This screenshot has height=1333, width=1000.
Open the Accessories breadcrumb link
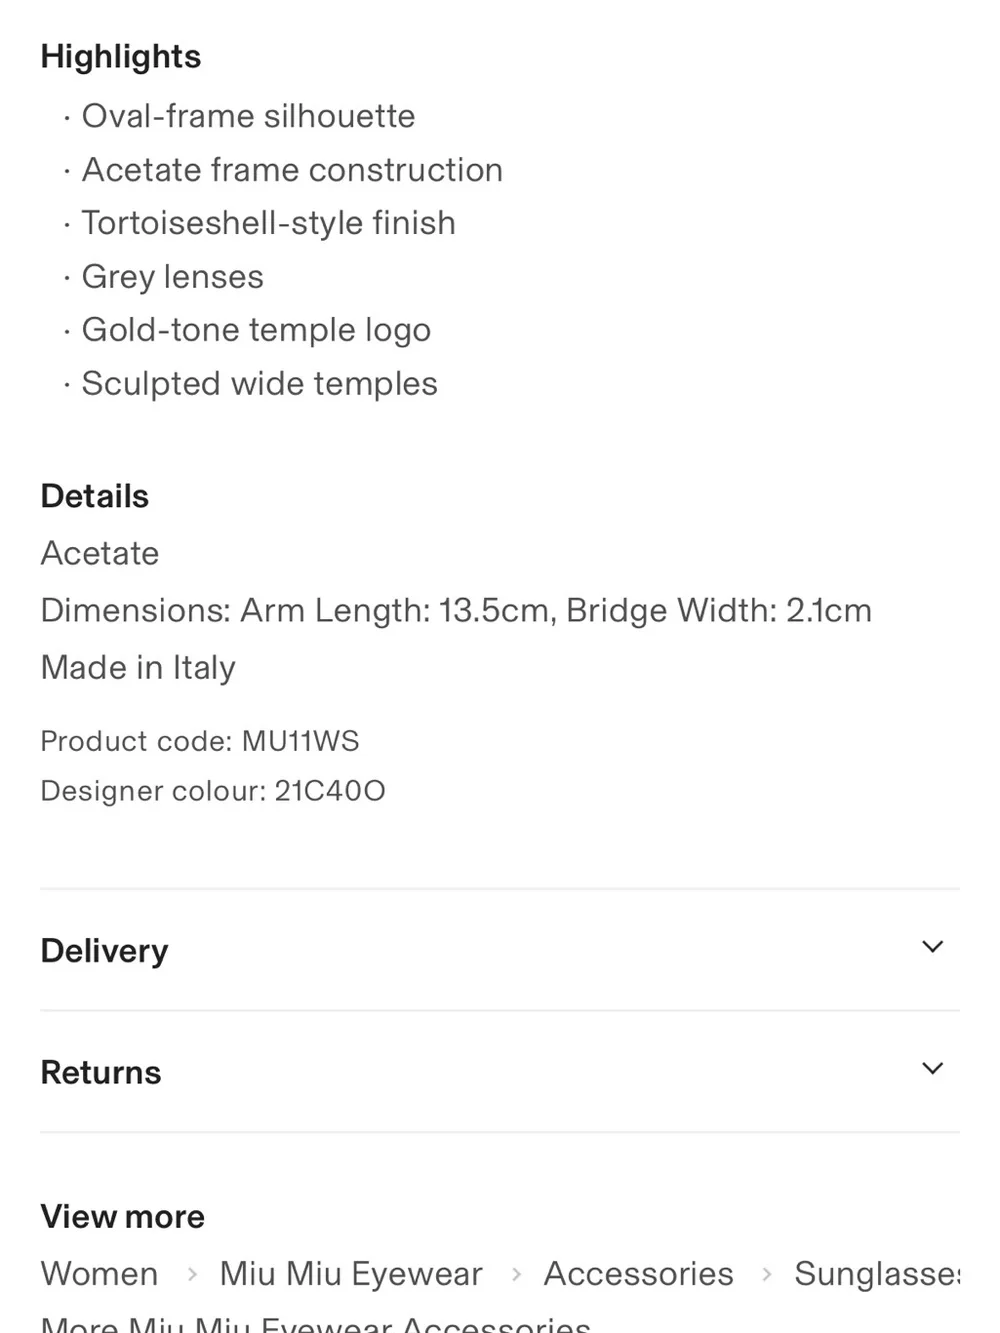coord(638,1274)
